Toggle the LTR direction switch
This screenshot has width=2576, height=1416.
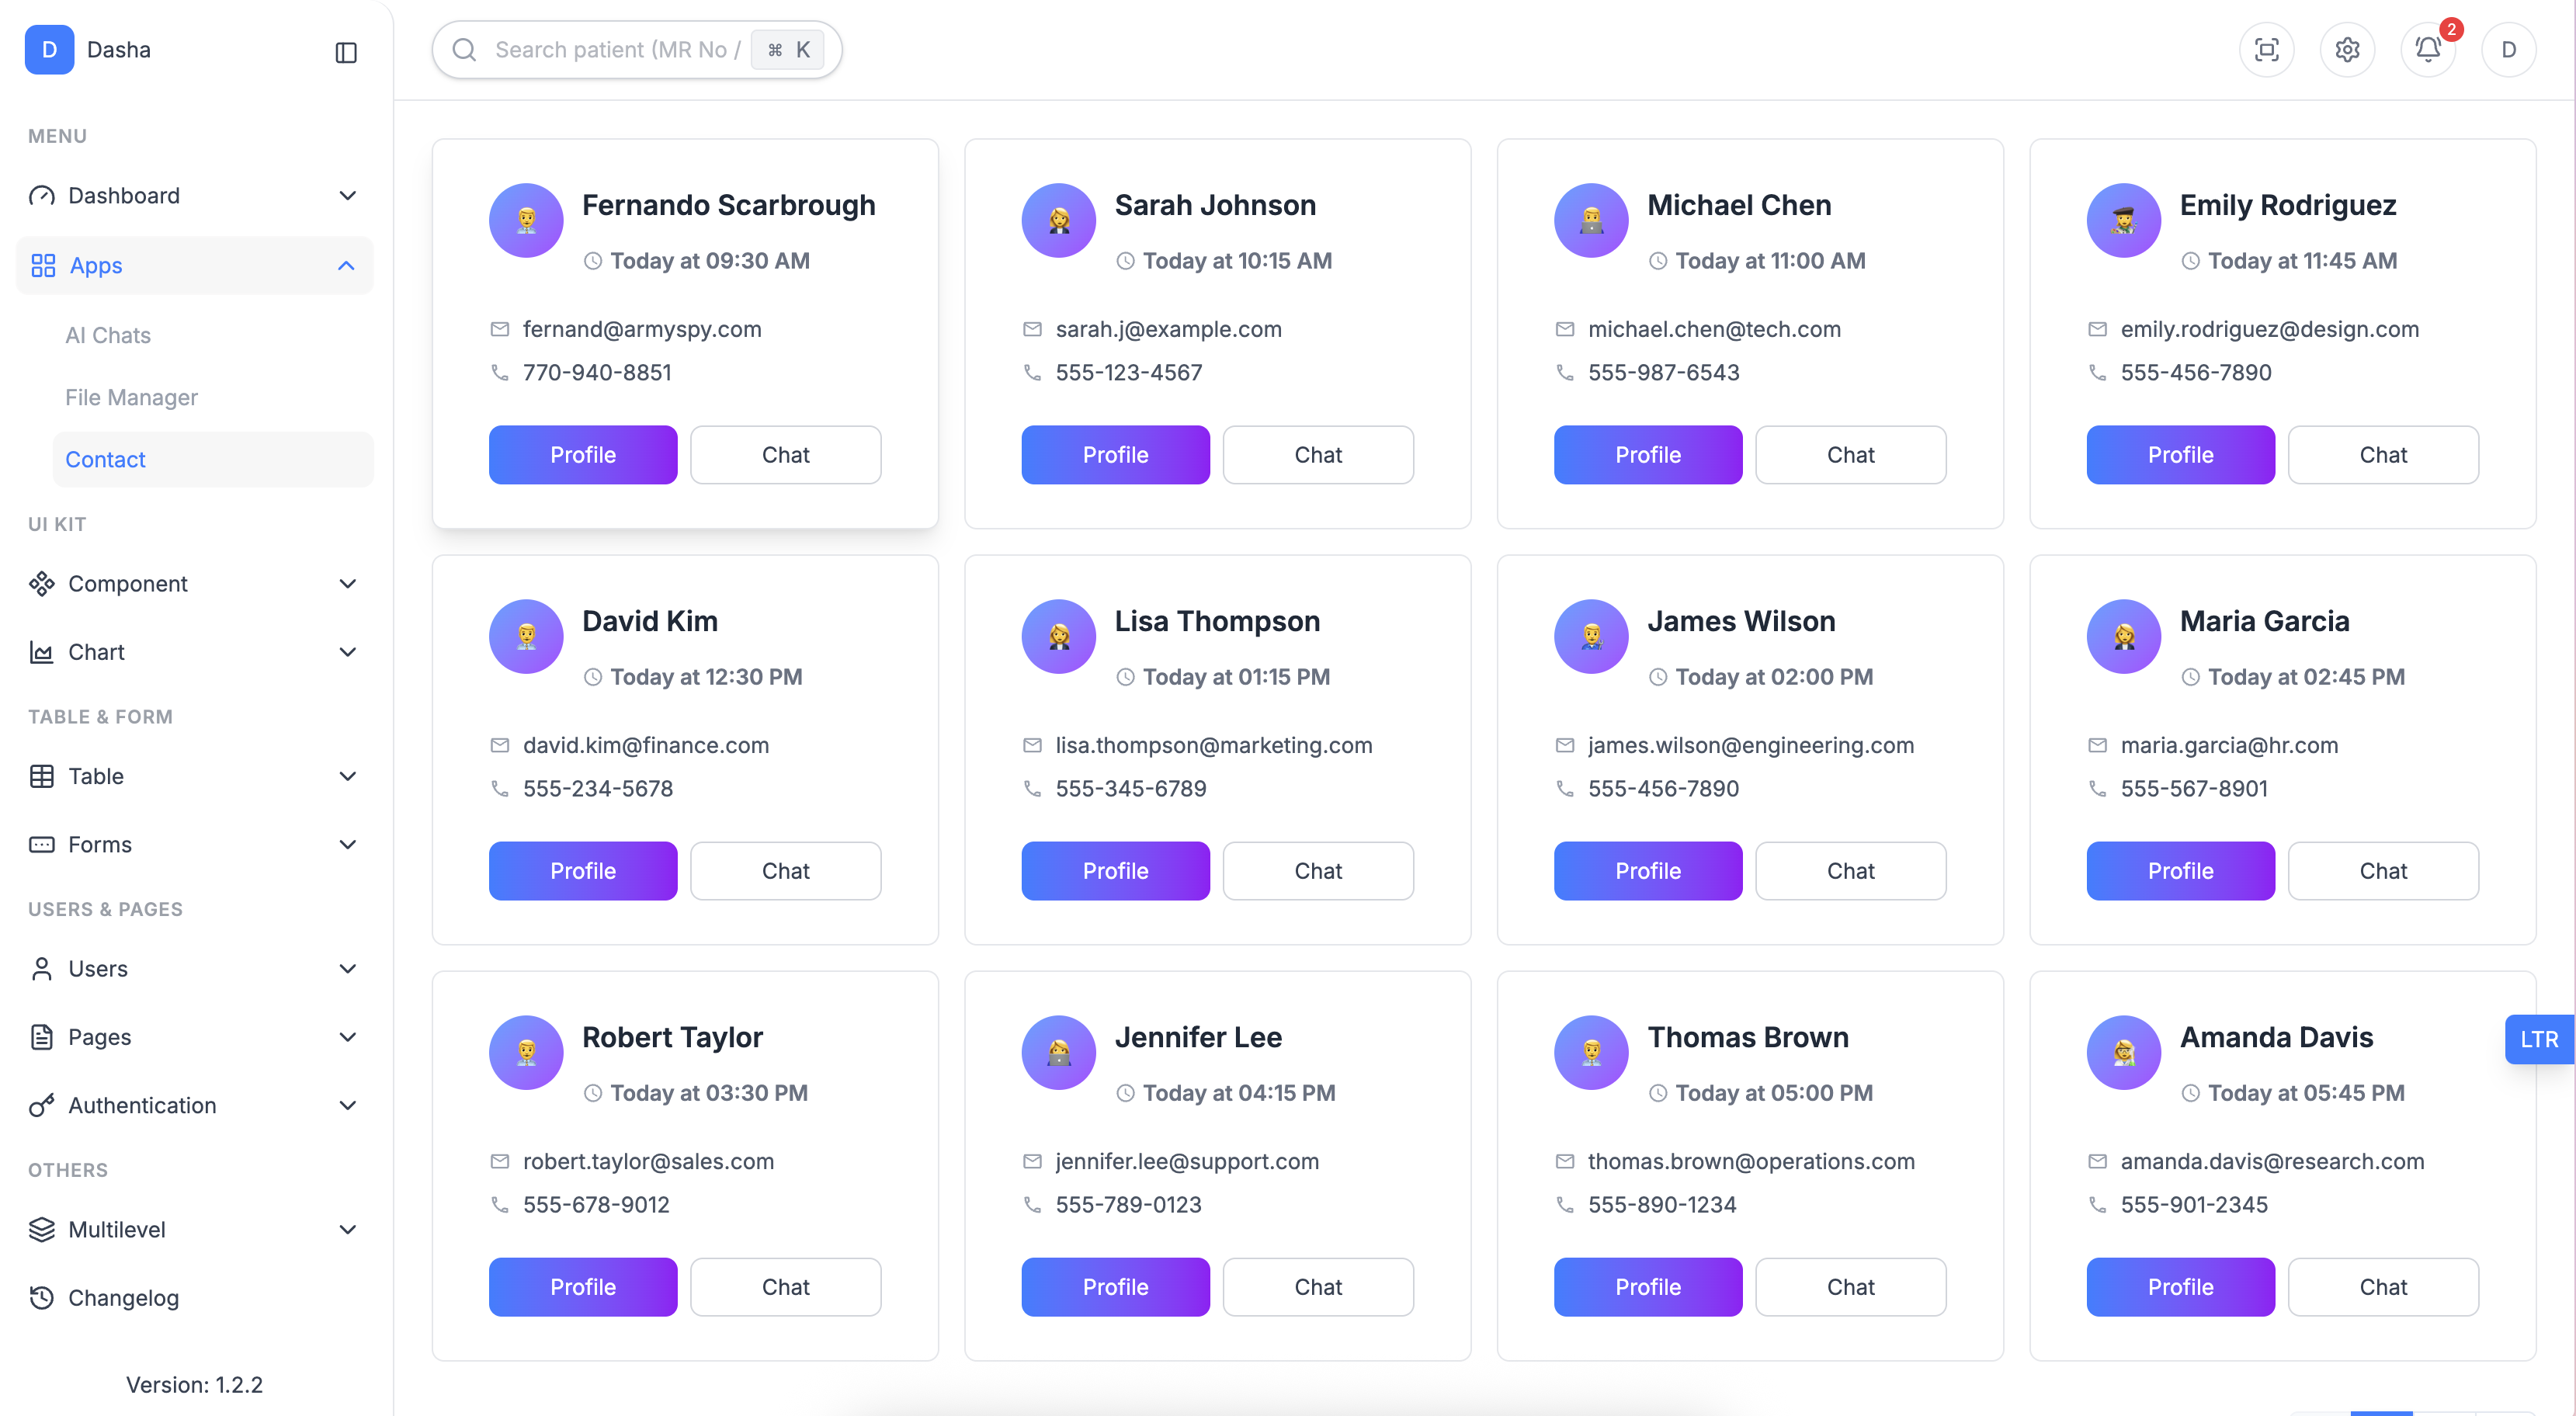pyautogui.click(x=2538, y=1039)
